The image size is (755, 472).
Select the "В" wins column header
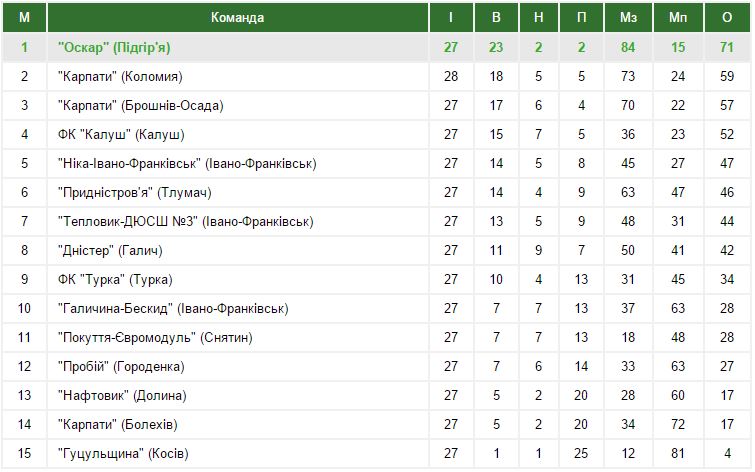point(496,18)
